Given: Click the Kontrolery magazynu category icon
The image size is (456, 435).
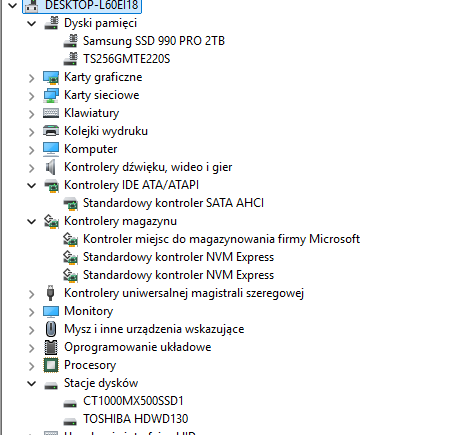Looking at the screenshot, I should point(51,221).
